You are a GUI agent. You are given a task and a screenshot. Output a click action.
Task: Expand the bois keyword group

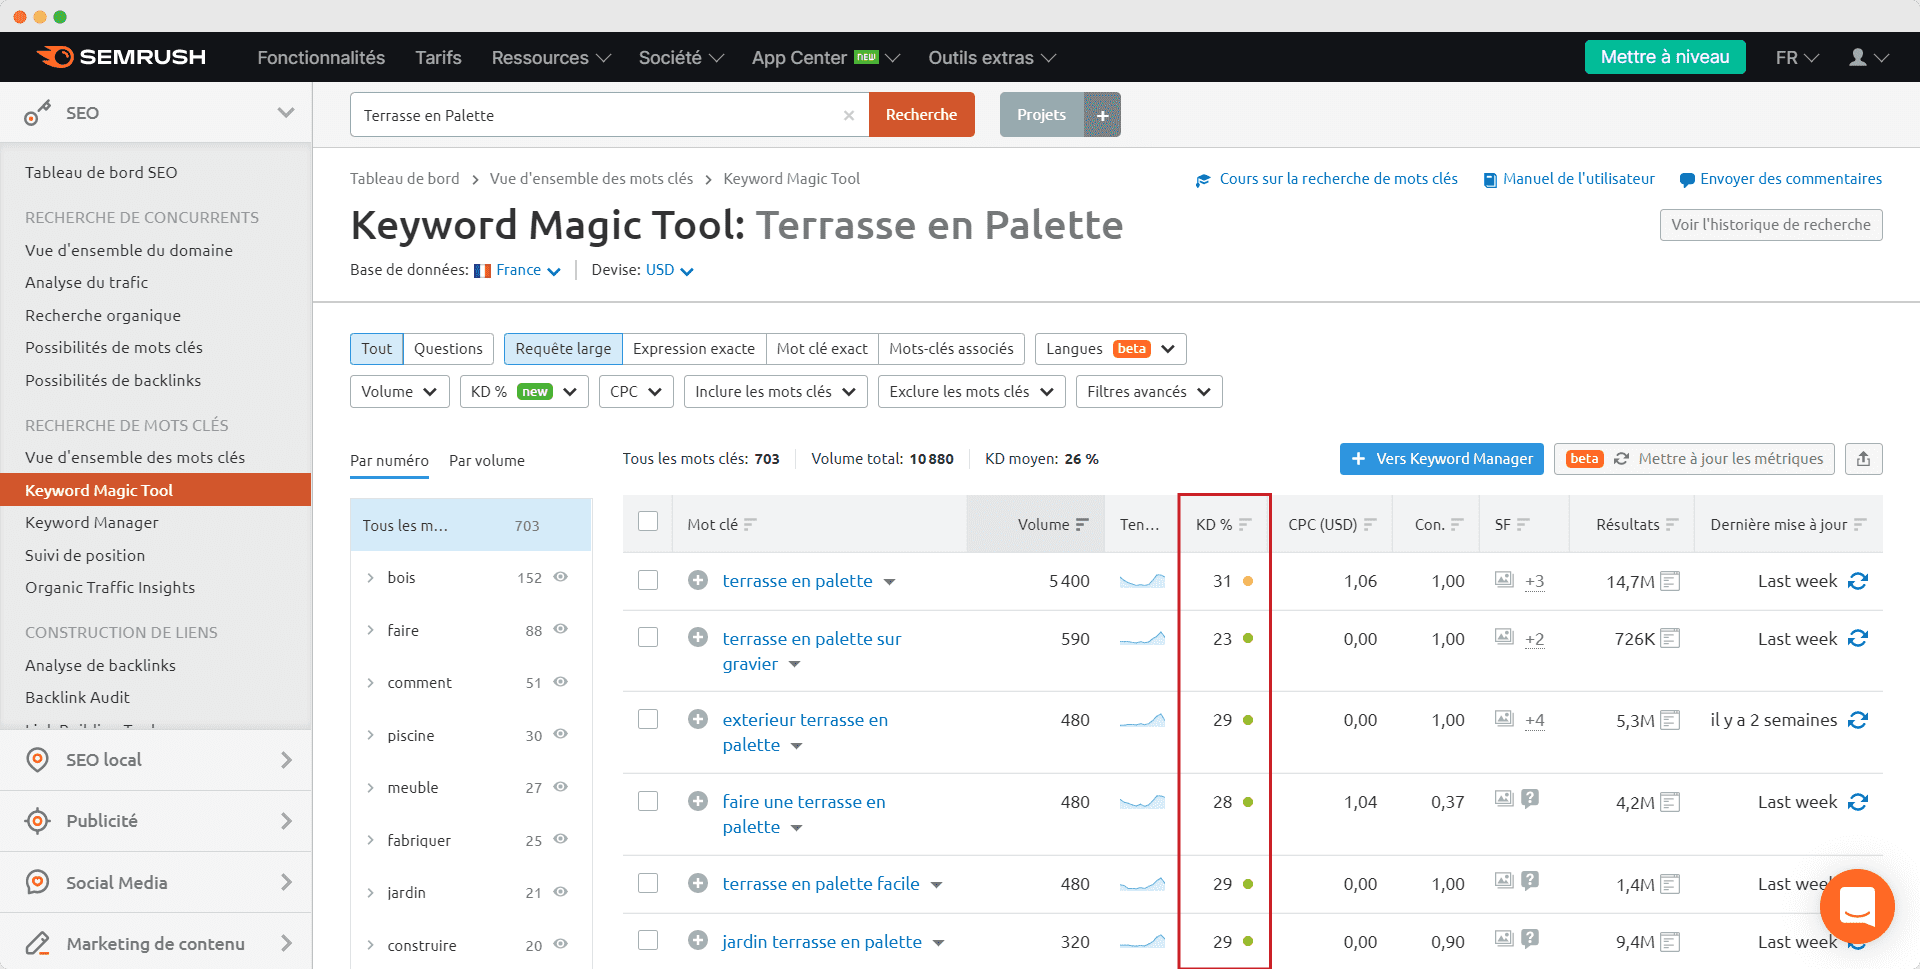370,577
